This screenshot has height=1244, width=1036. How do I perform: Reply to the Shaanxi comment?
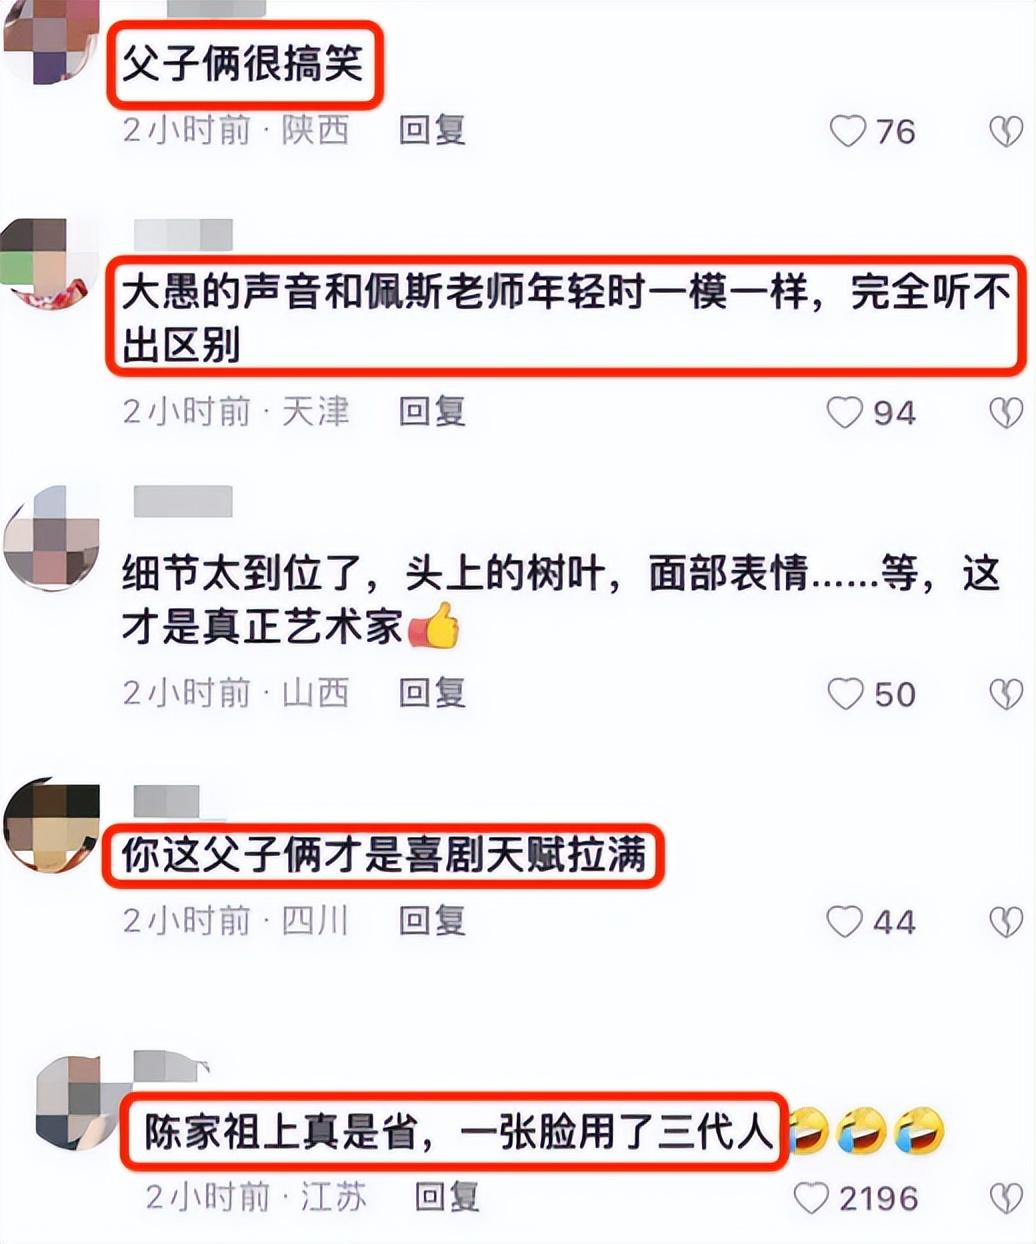click(432, 130)
